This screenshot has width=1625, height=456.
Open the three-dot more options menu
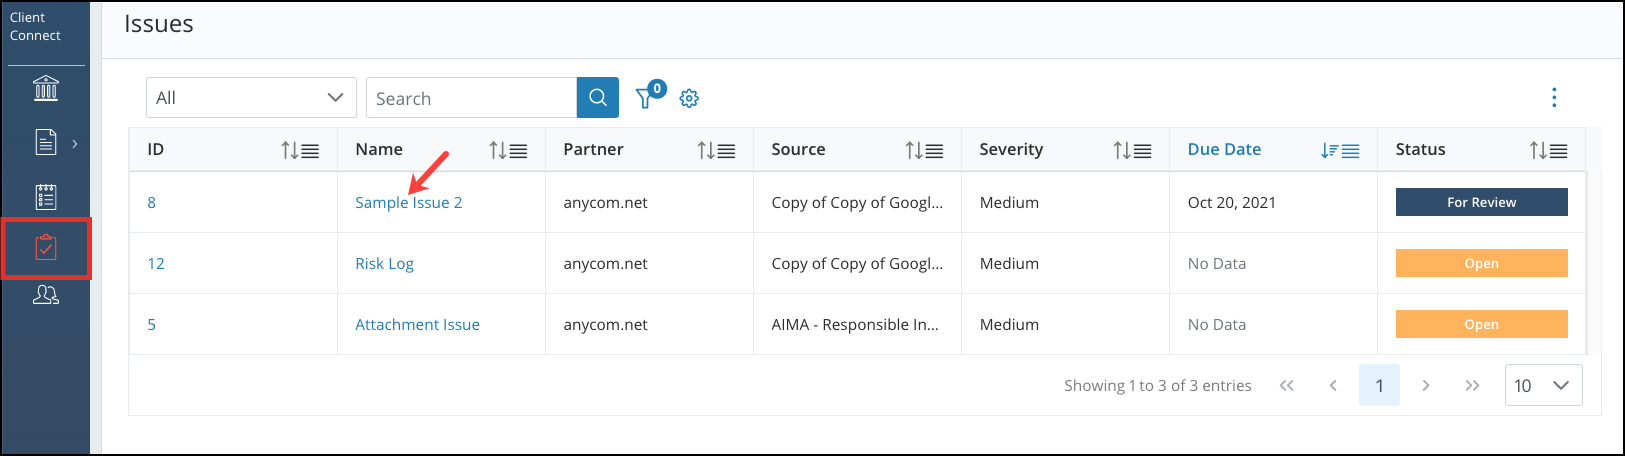click(1553, 97)
